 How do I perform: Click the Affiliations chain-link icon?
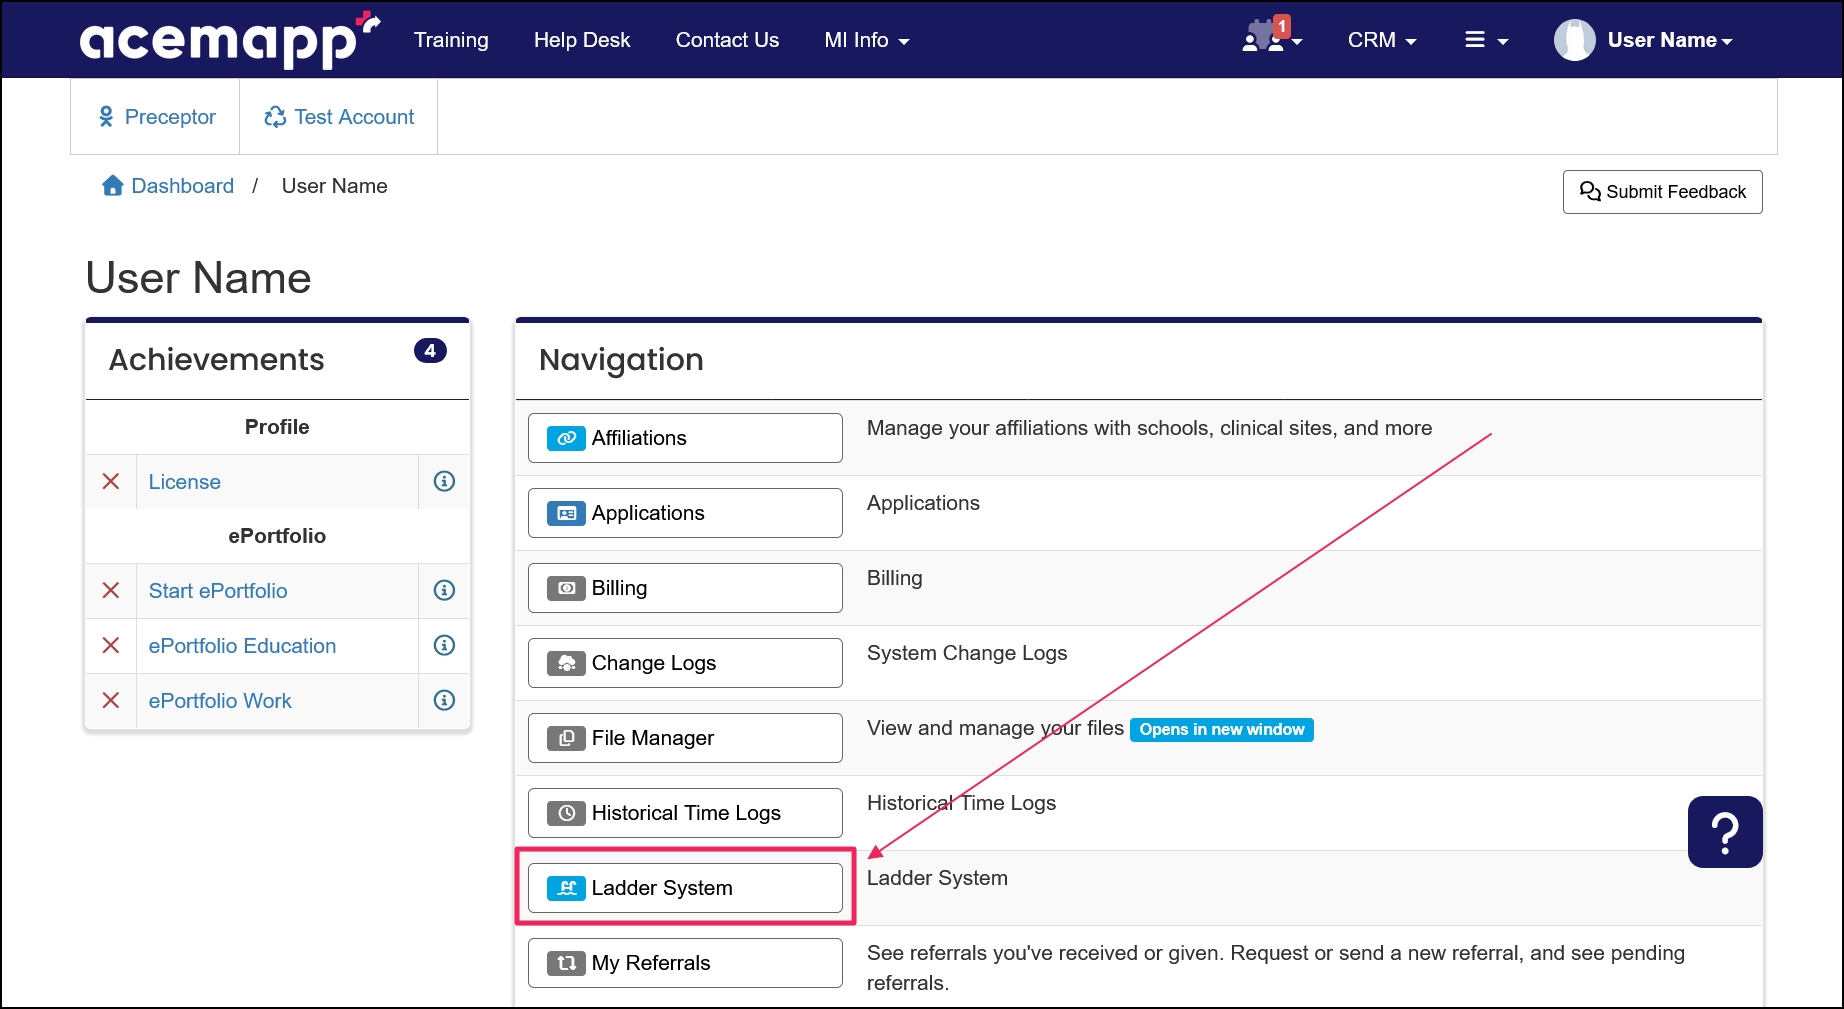pyautogui.click(x=565, y=438)
